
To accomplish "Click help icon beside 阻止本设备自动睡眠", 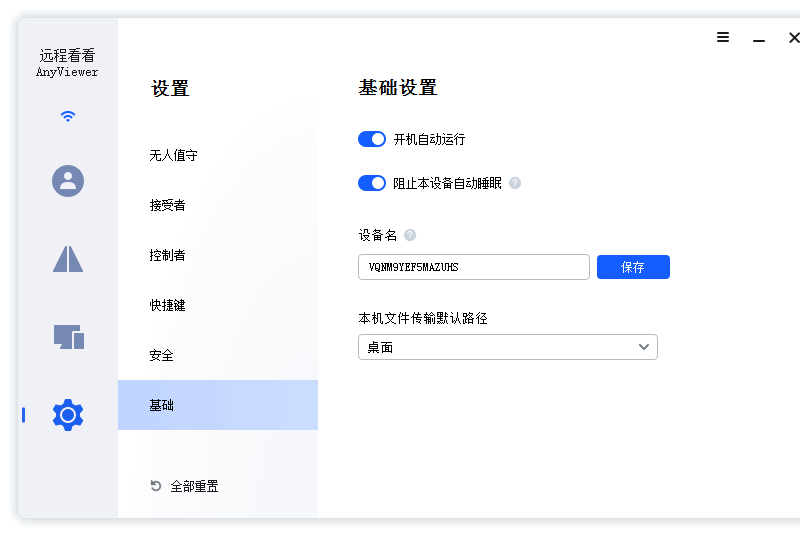I will pos(515,183).
